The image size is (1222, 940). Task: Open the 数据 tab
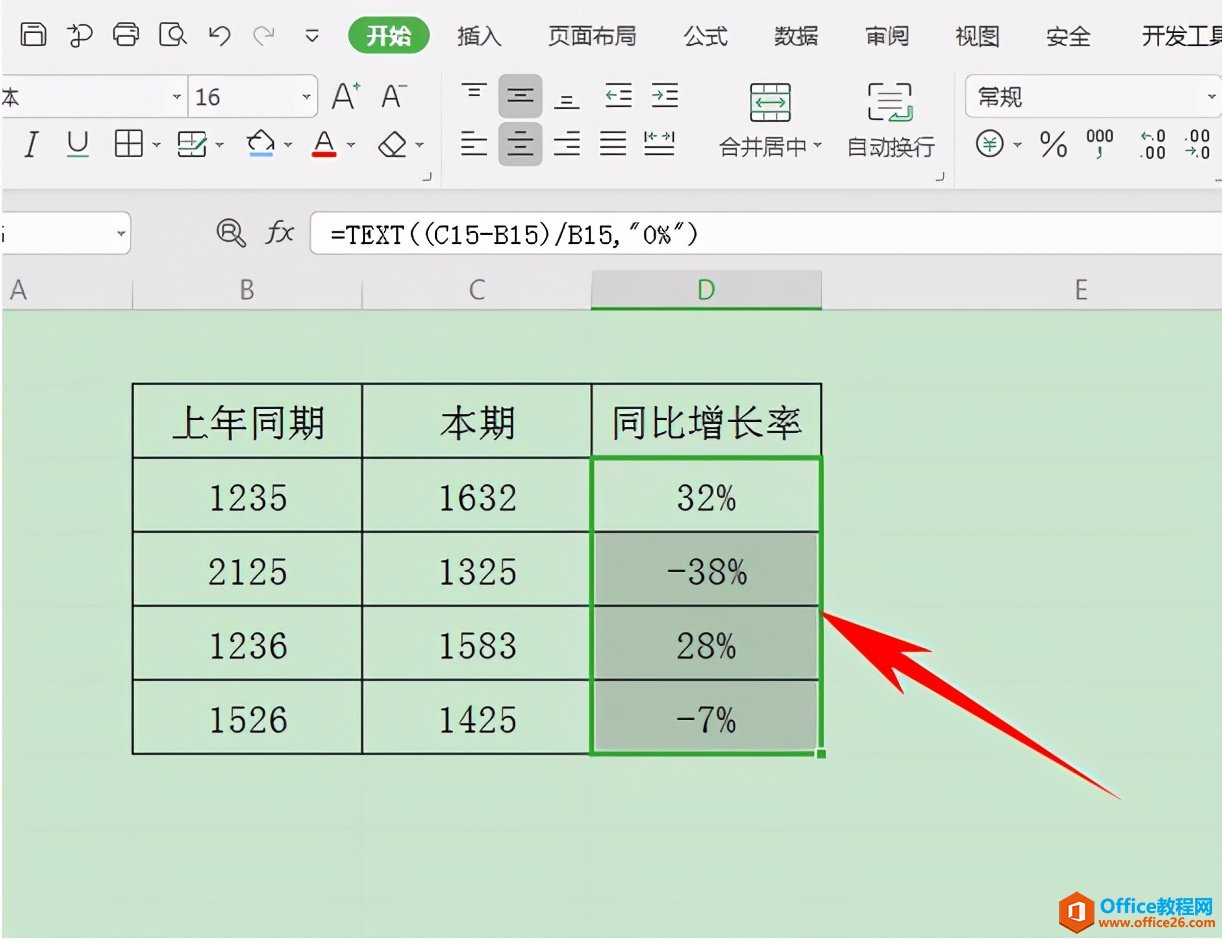pyautogui.click(x=796, y=36)
